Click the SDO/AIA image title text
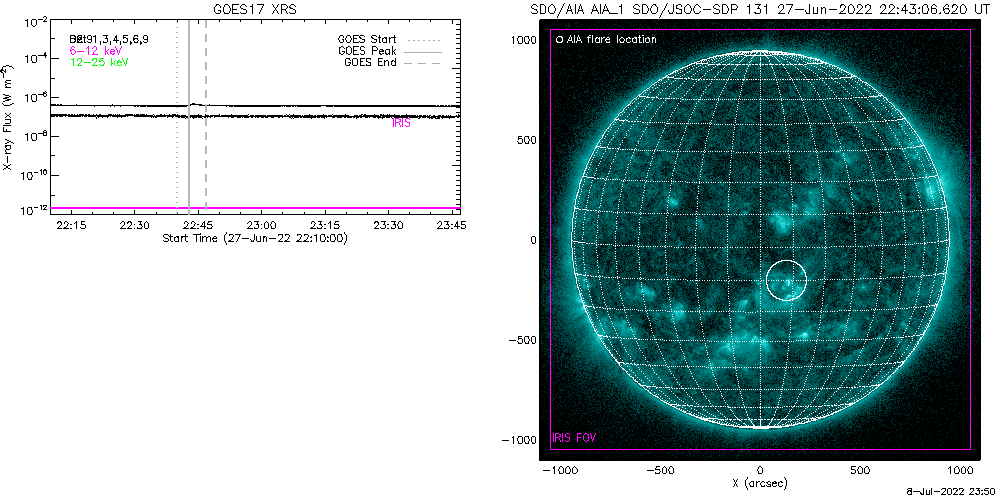 759,10
